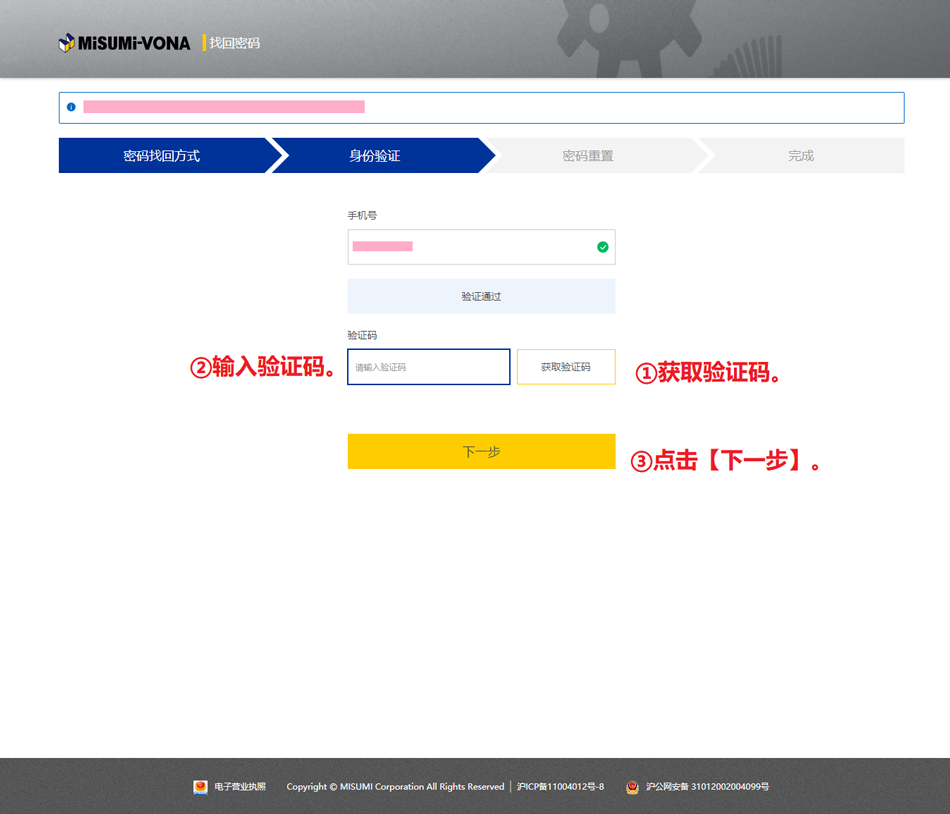Open the 沪ICP备11004012号-8 link
This screenshot has height=814, width=950.
(x=560, y=787)
